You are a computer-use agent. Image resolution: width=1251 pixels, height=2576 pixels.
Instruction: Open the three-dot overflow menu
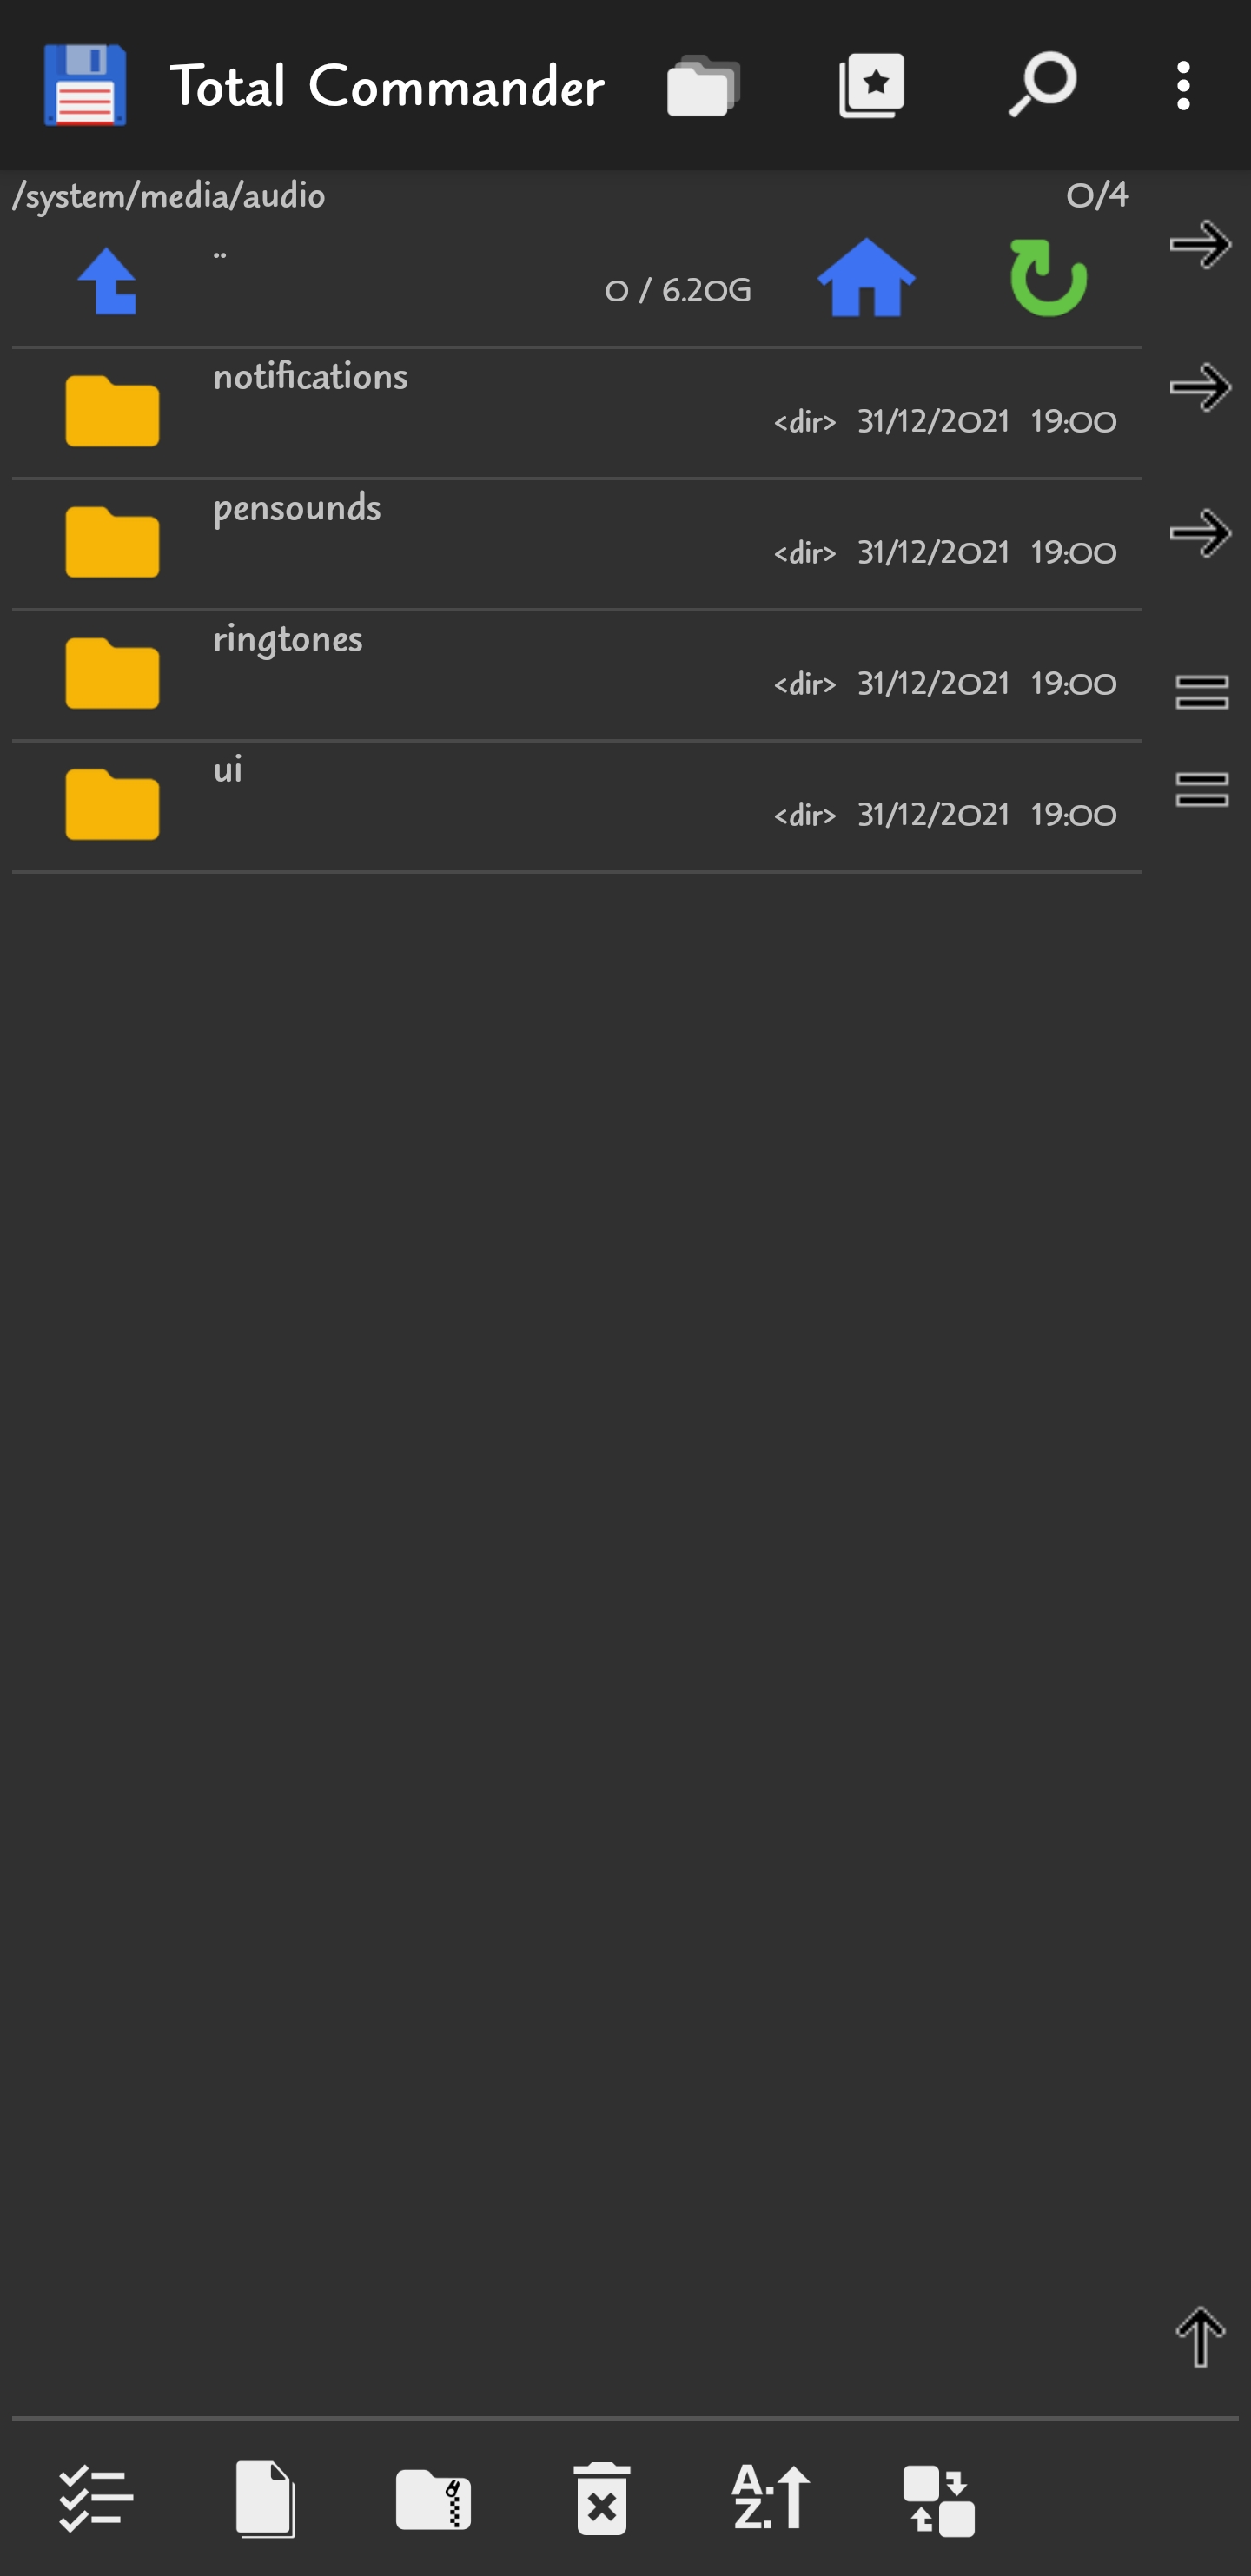tap(1183, 86)
